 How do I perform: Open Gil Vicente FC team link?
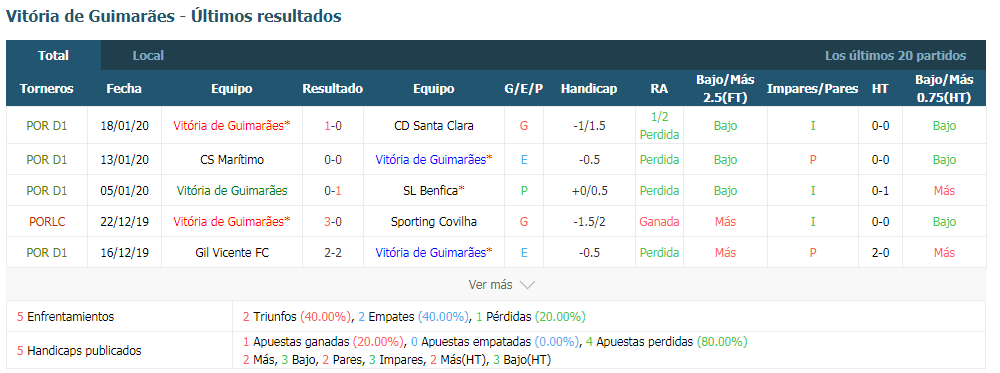click(232, 253)
